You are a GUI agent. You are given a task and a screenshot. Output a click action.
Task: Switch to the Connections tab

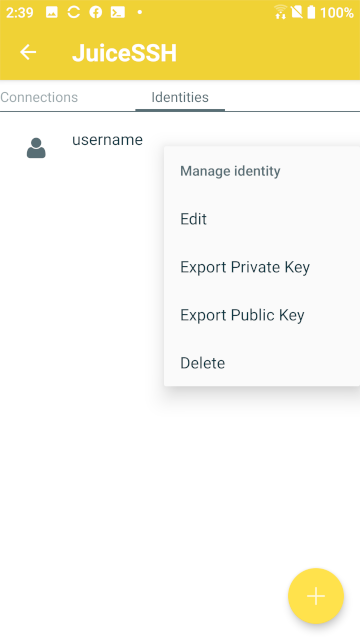click(x=39, y=97)
